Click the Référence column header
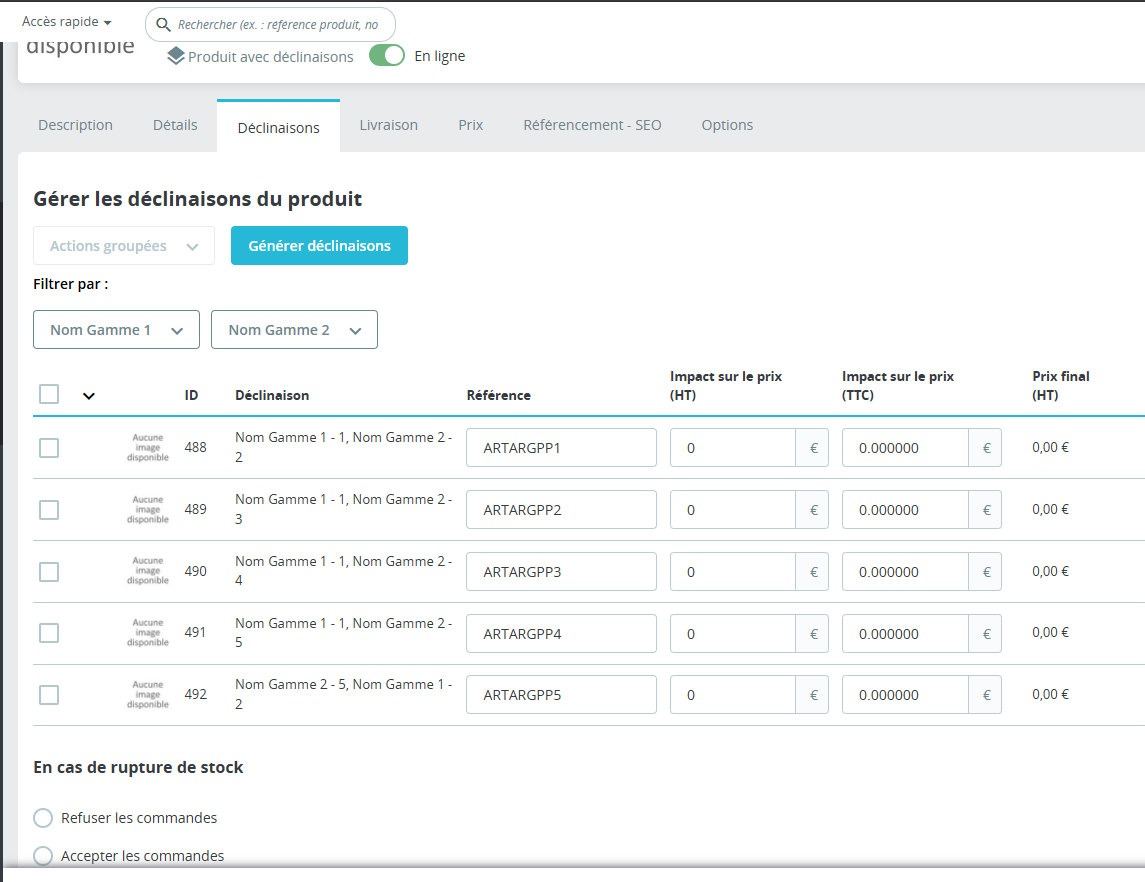The width and height of the screenshot is (1145, 882). (x=499, y=395)
